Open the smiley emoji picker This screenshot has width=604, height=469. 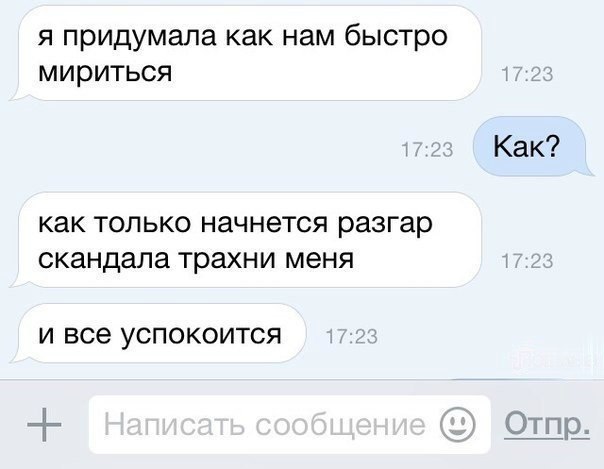(x=457, y=425)
